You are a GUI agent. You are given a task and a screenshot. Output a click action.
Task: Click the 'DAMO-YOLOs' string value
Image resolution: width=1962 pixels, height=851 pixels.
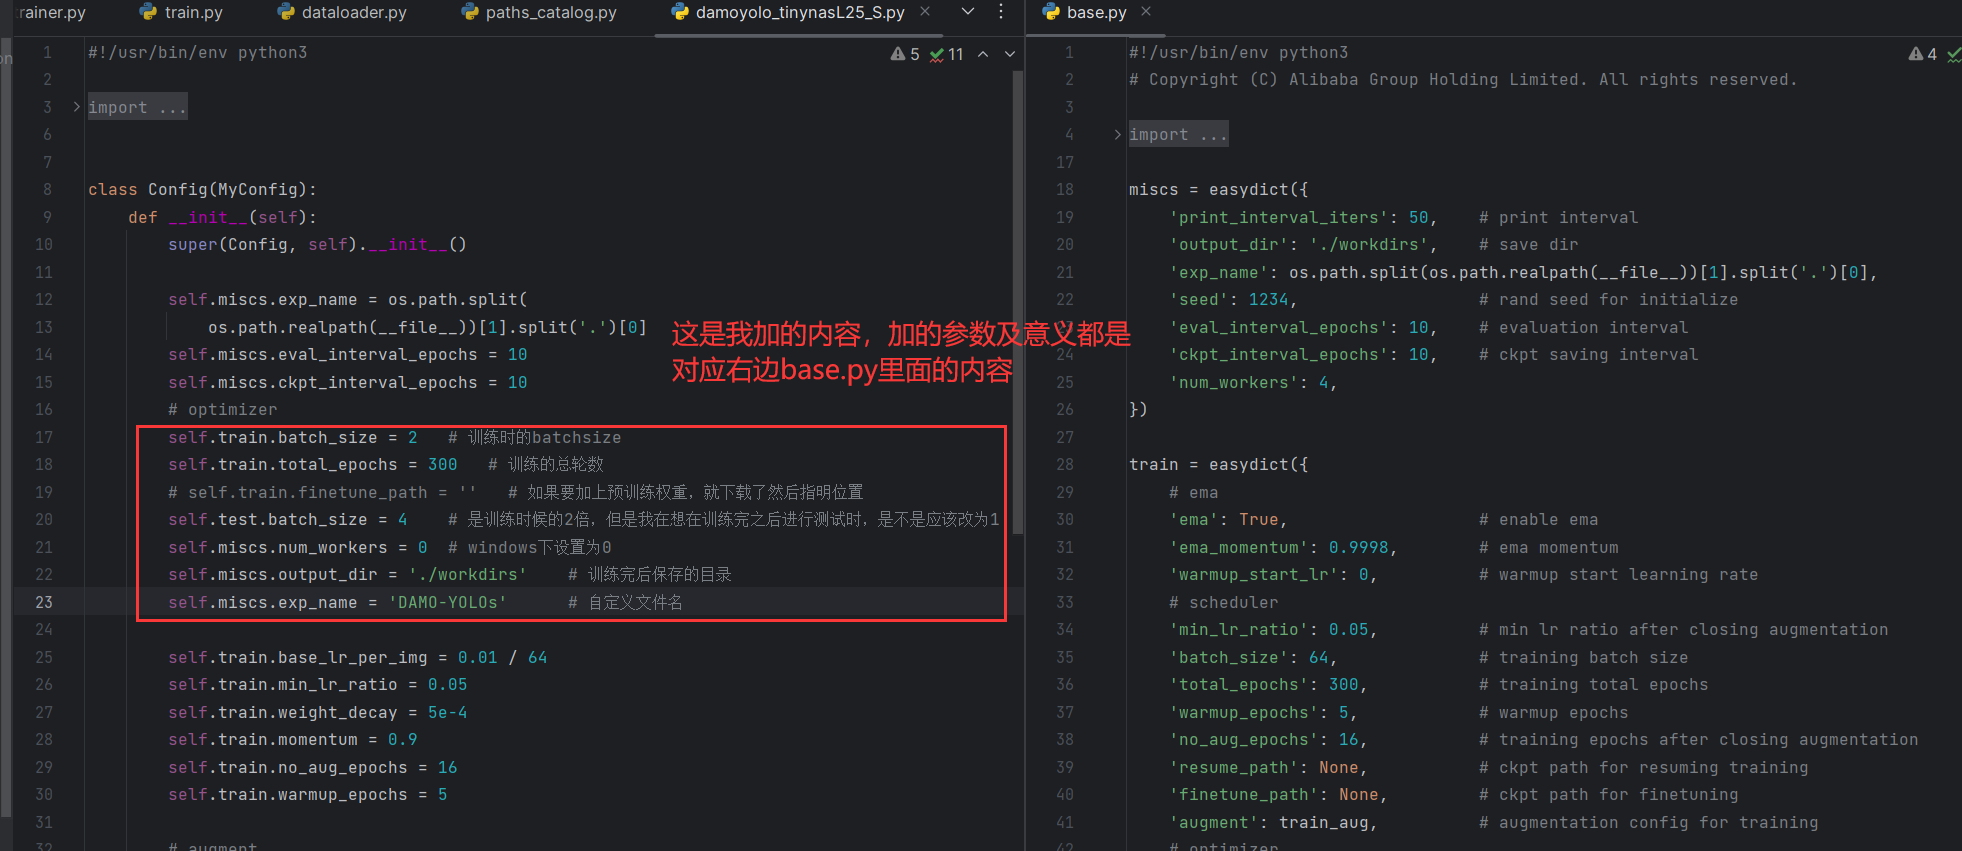coord(448,602)
